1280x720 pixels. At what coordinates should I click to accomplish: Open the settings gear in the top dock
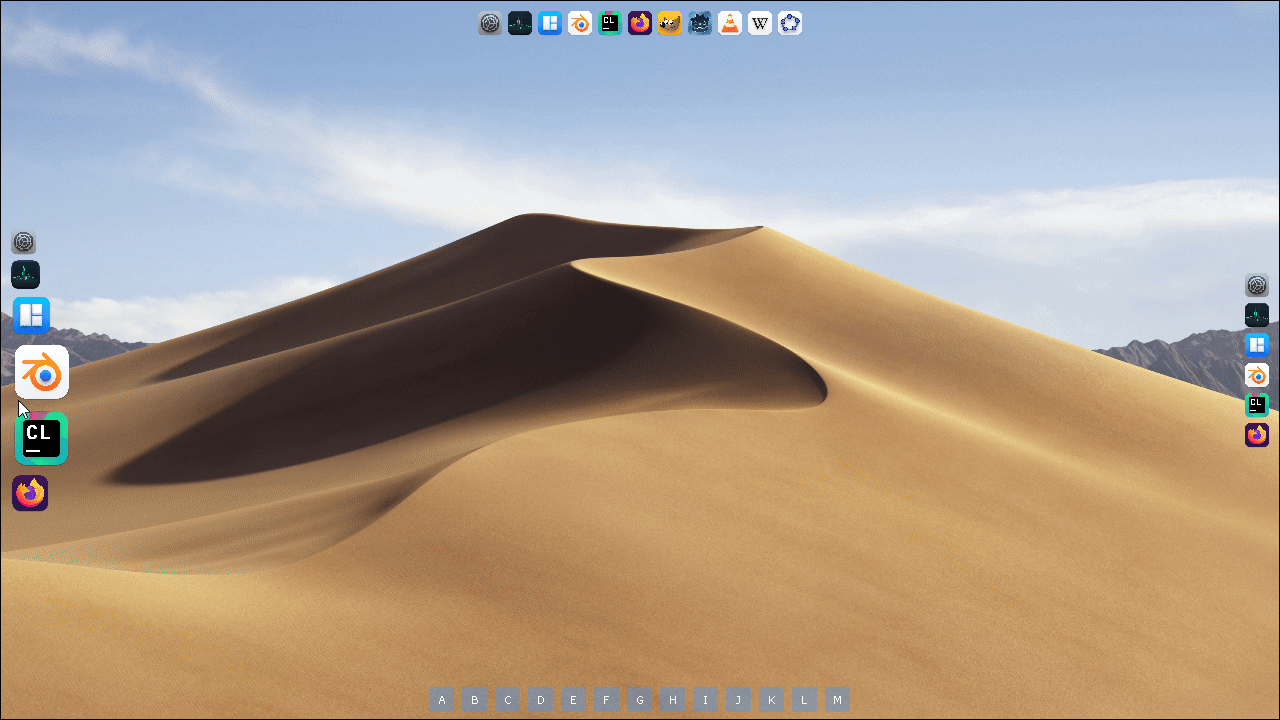490,23
